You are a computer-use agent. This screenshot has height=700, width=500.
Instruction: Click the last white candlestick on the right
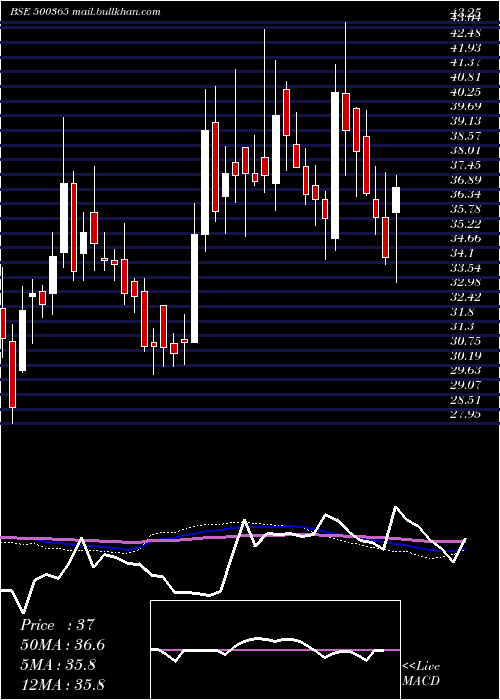396,200
